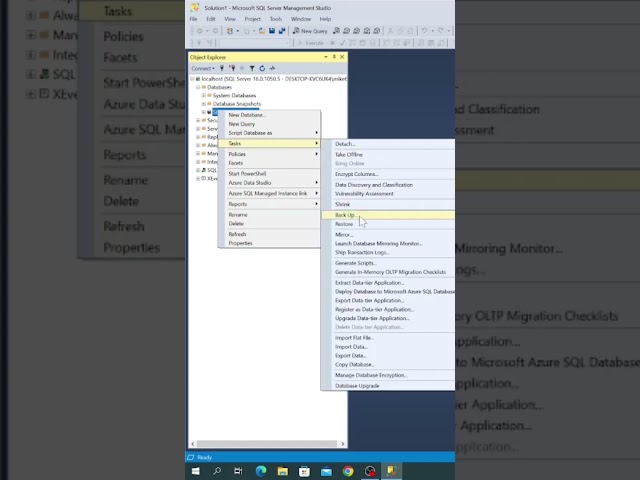Pin the Object Explorer panel
The image size is (640, 480).
pyautogui.click(x=334, y=57)
